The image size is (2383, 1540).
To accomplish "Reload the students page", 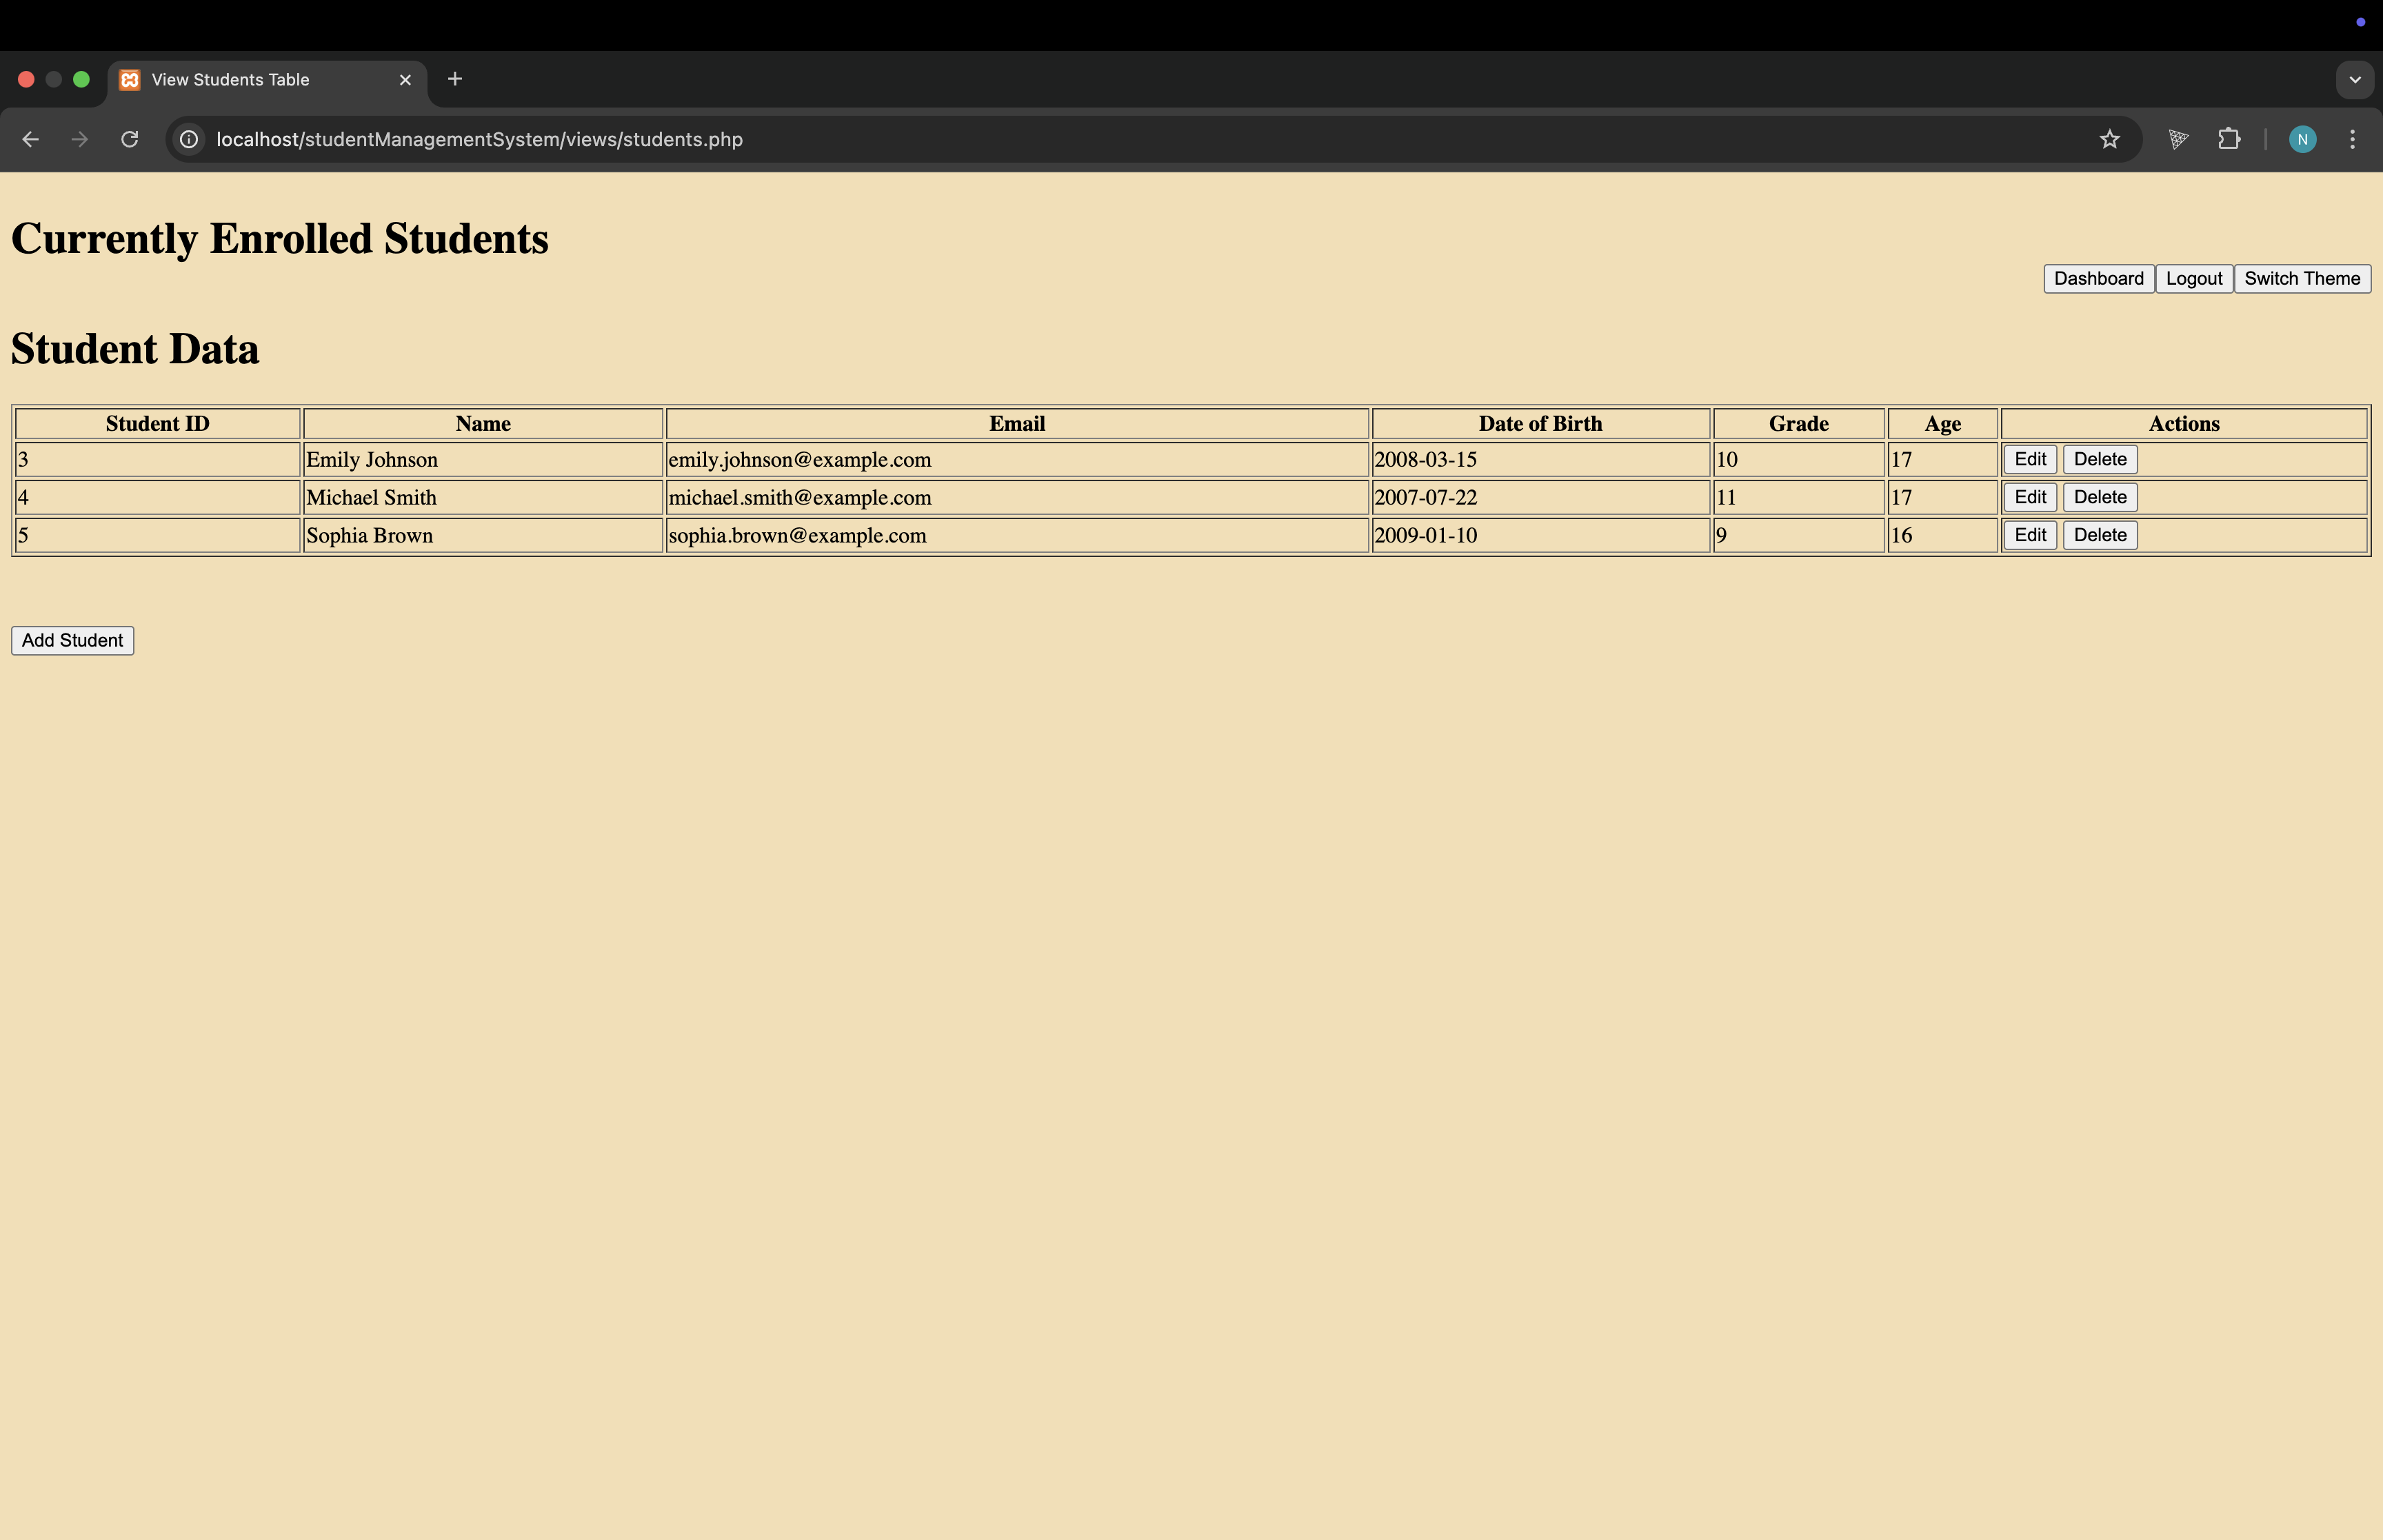I will pyautogui.click(x=129, y=139).
